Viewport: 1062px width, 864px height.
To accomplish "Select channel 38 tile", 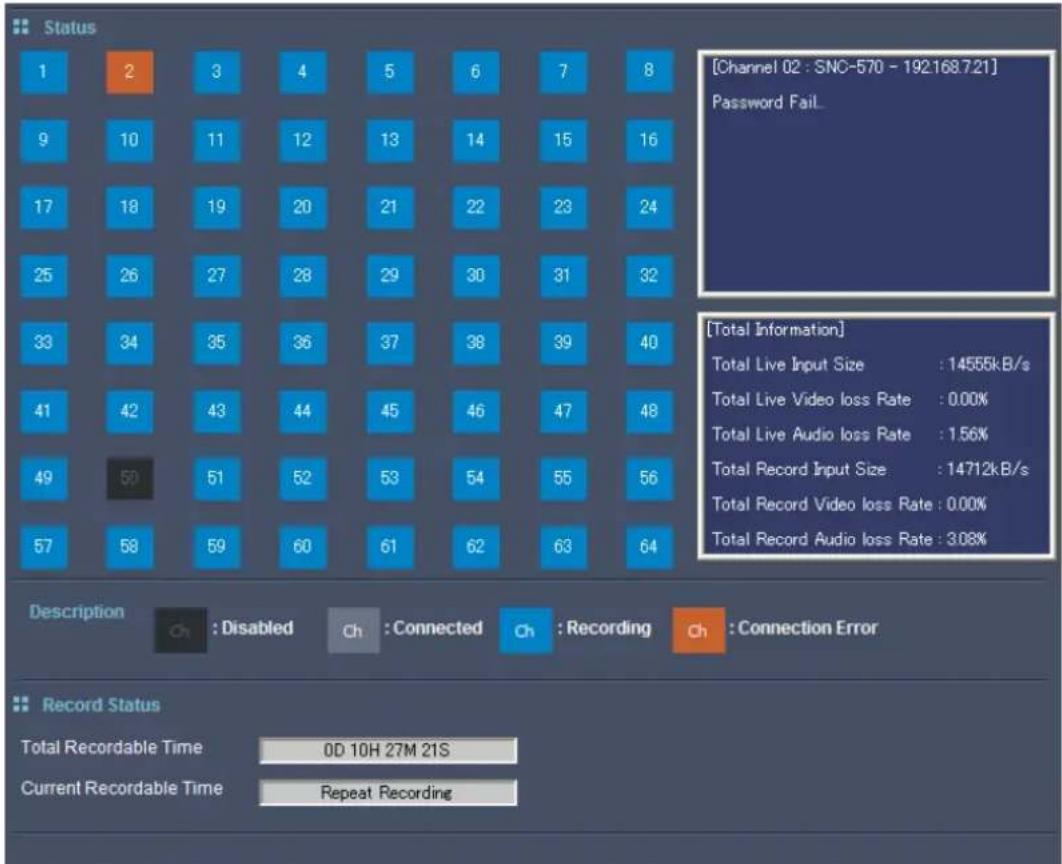I will (475, 343).
